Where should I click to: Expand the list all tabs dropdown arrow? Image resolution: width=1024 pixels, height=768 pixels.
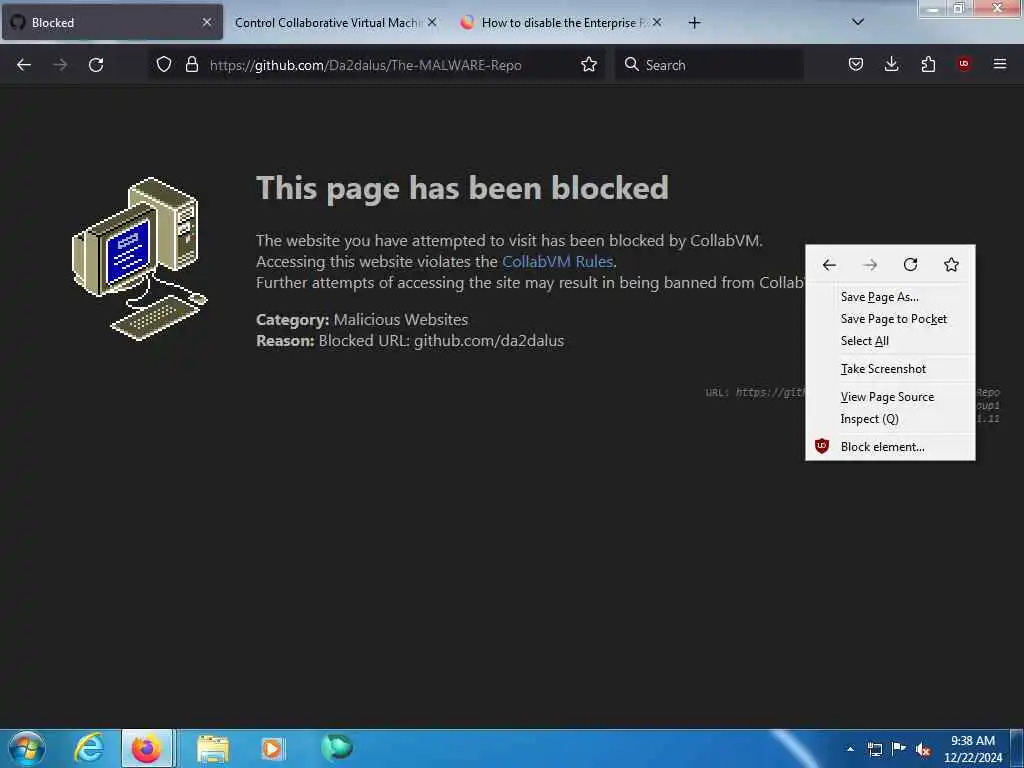point(858,22)
